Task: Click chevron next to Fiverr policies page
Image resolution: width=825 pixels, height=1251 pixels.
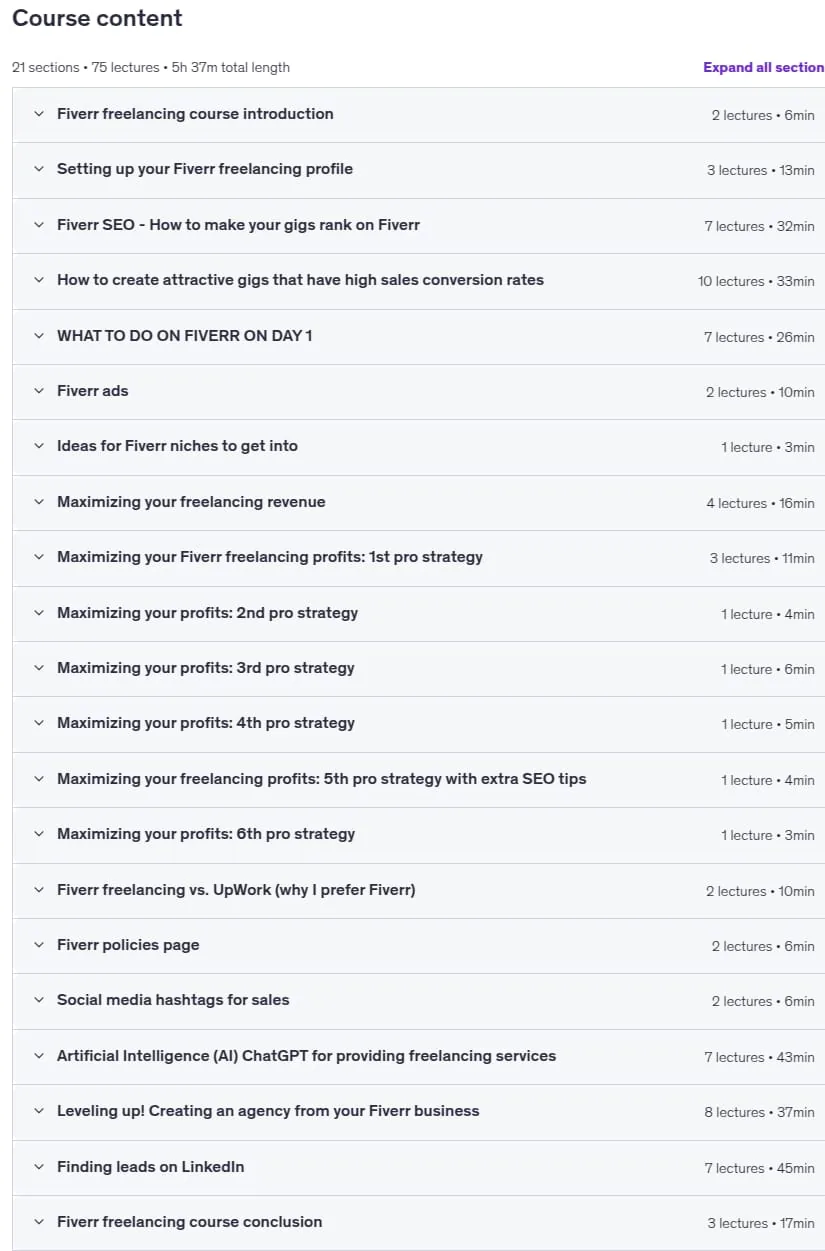Action: [39, 946]
